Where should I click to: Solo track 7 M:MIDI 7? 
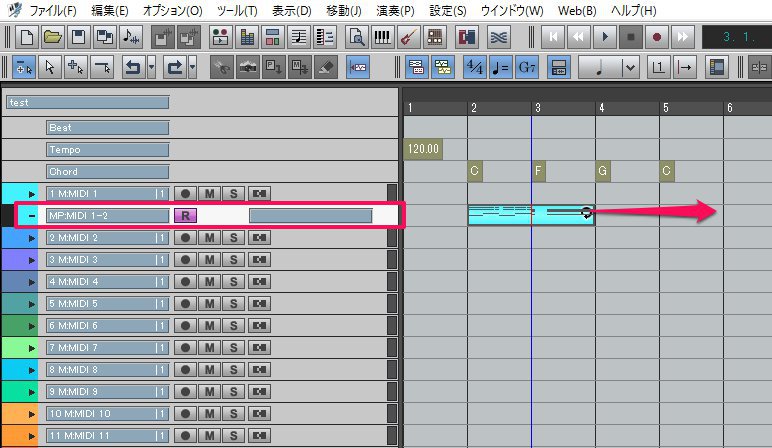pyautogui.click(x=234, y=348)
